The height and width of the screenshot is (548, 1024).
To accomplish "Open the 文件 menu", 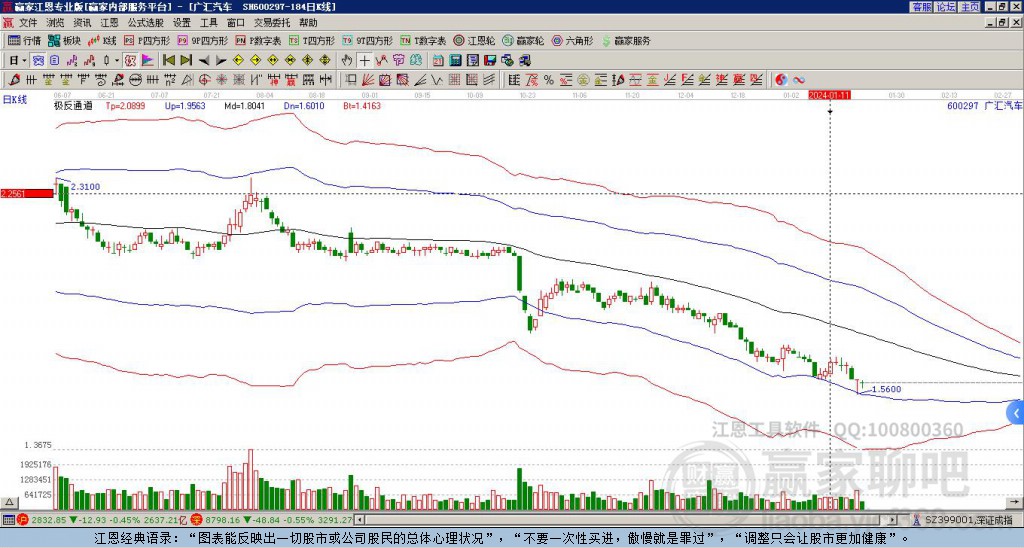I will (x=28, y=23).
